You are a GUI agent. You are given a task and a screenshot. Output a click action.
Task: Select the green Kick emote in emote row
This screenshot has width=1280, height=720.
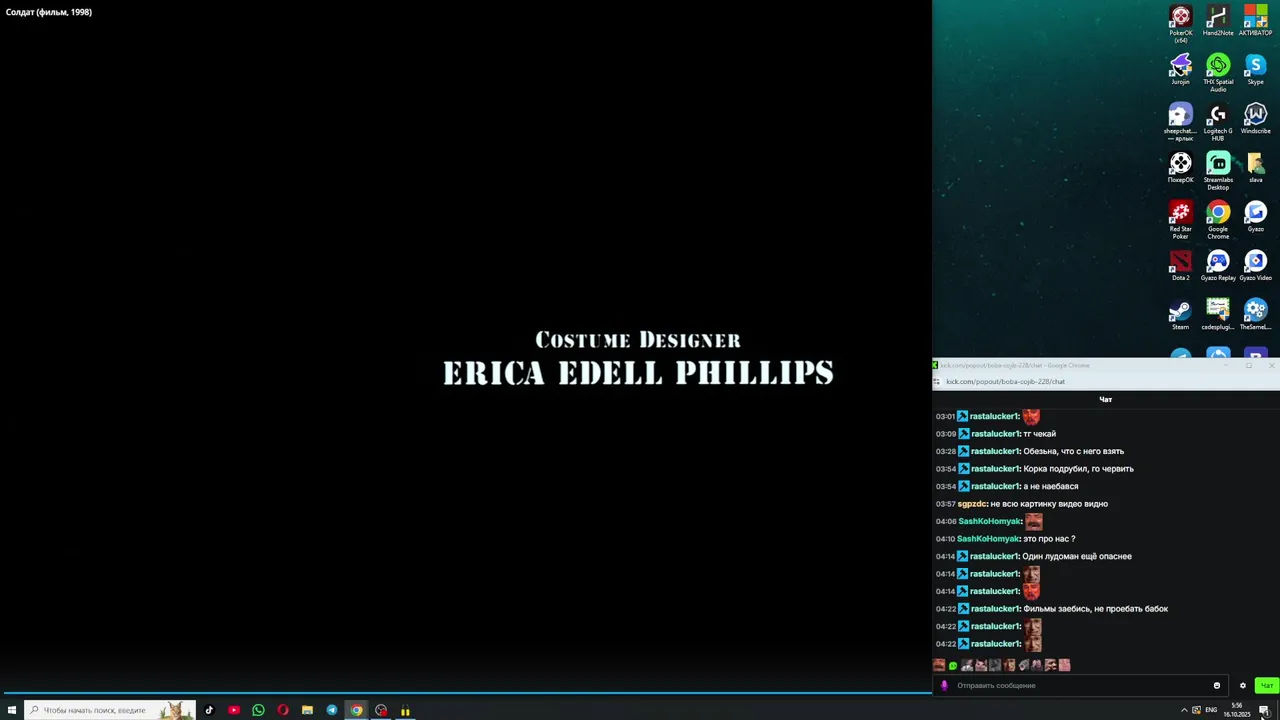point(953,665)
